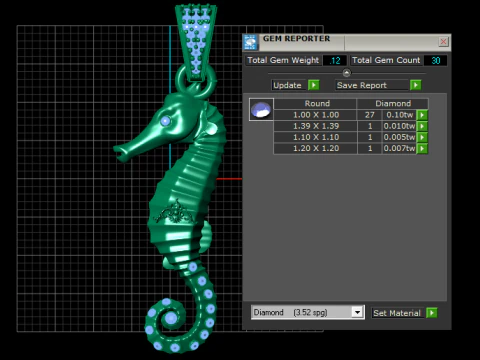
Task: Select the 1.10 X 1.10 size cell
Action: [315, 137]
